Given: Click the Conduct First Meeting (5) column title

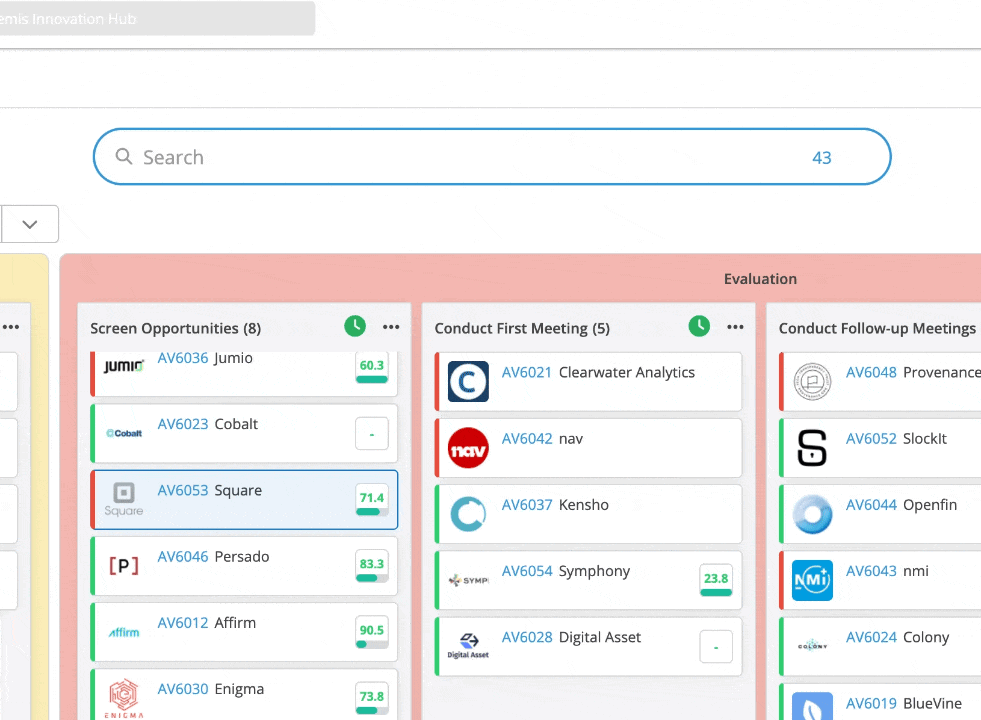Looking at the screenshot, I should 522,328.
